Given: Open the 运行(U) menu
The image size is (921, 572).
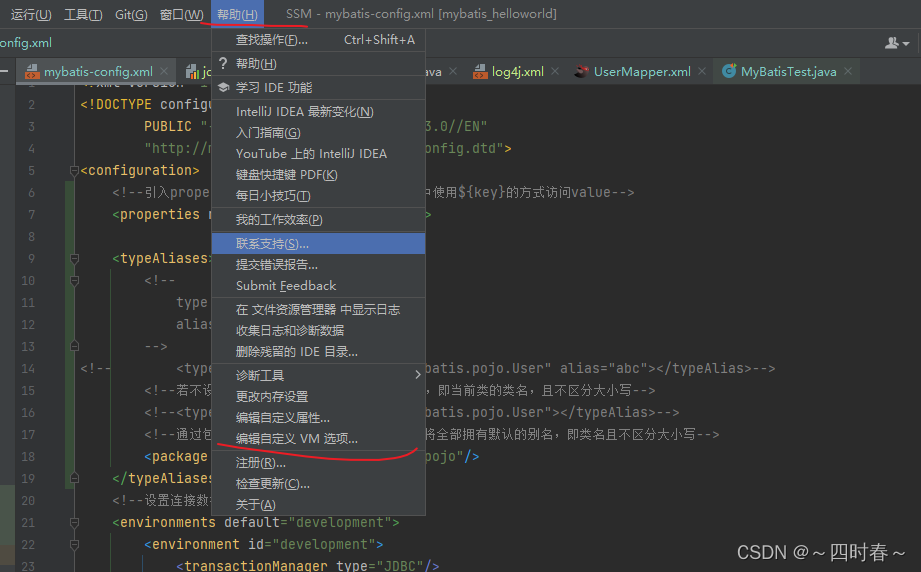Looking at the screenshot, I should [31, 14].
